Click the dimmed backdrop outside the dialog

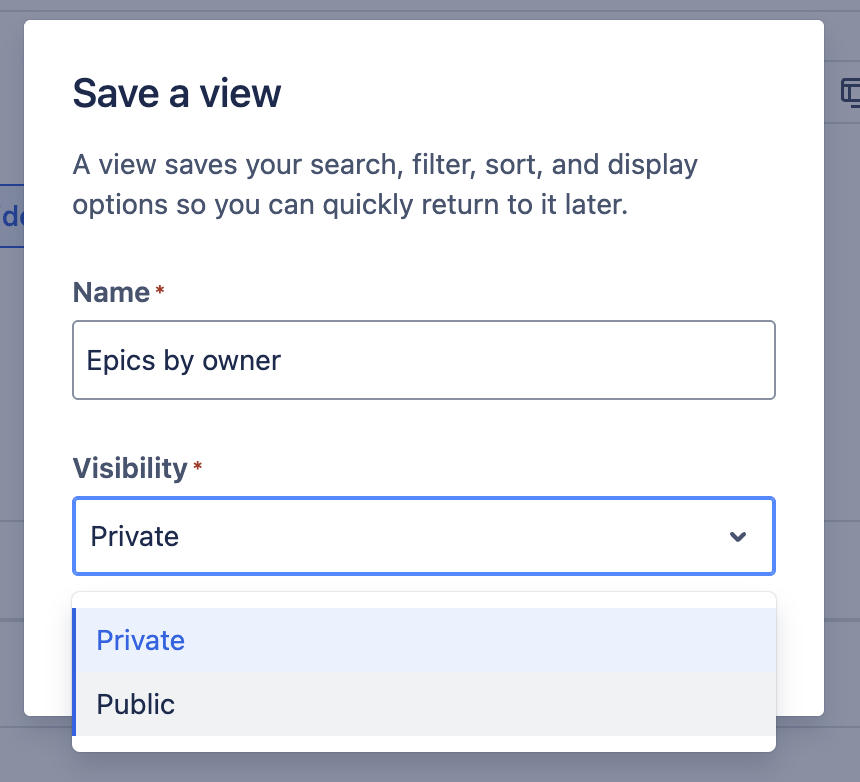[842, 400]
